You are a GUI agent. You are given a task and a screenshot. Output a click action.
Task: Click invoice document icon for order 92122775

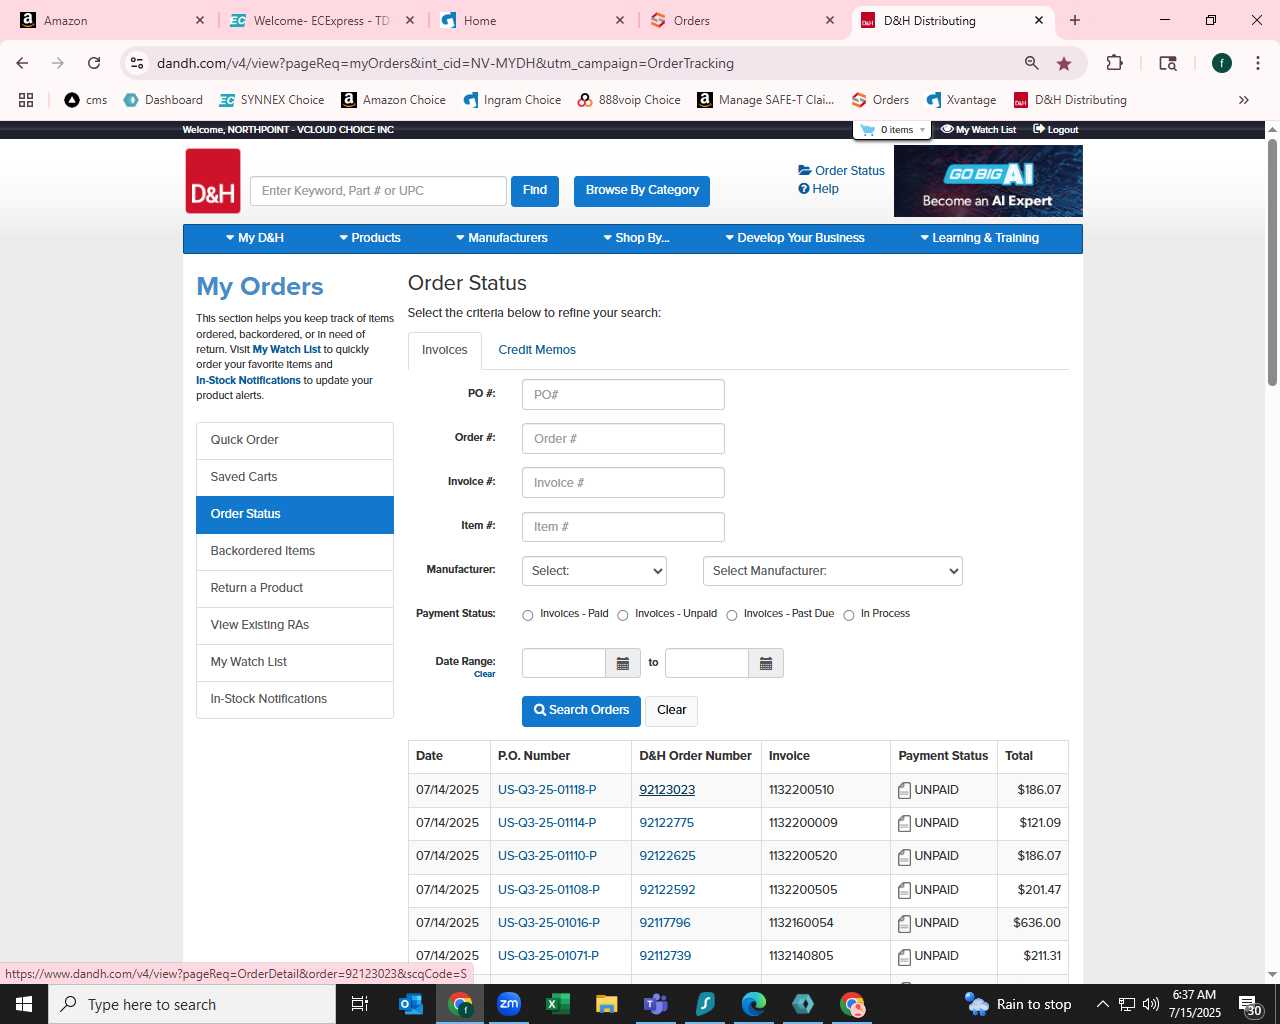[904, 824]
